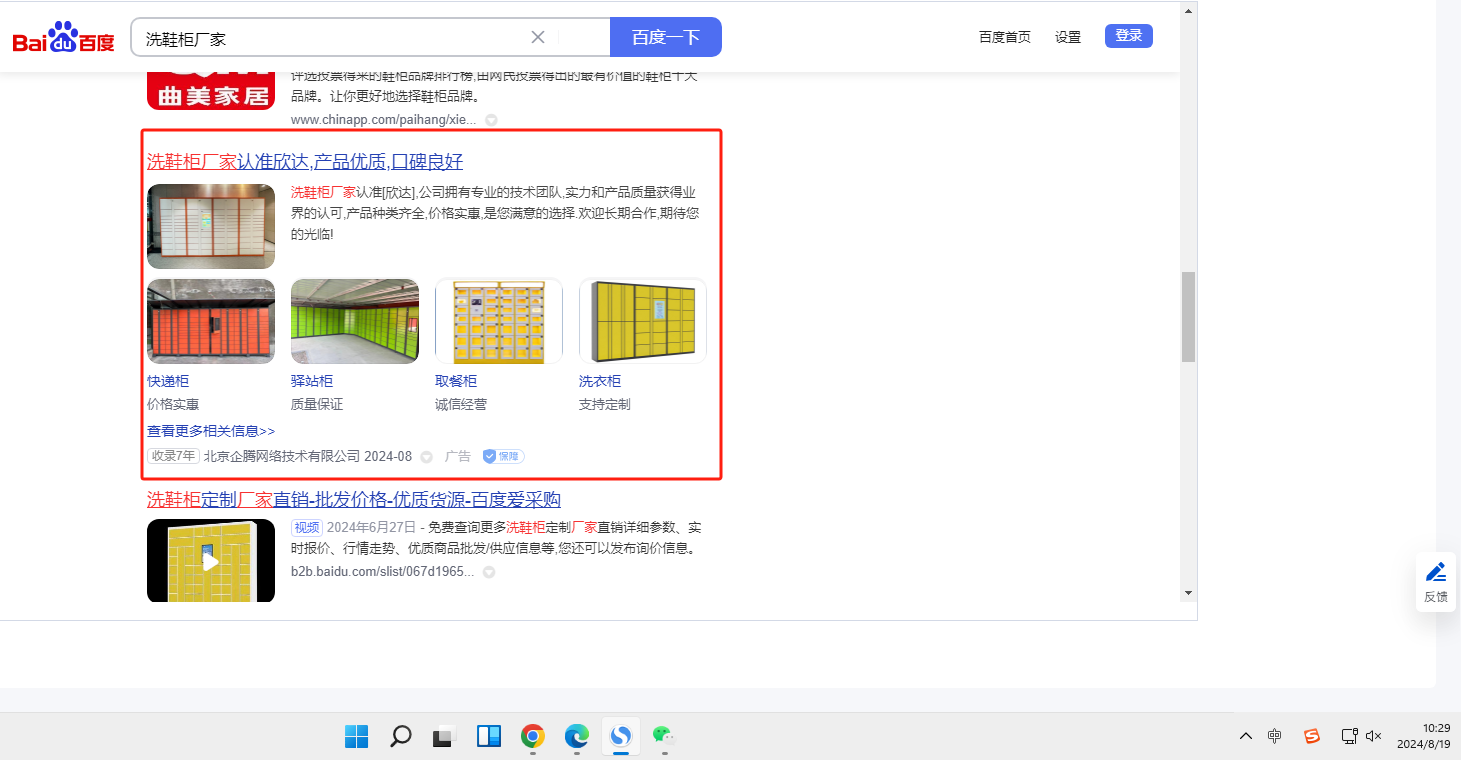The image size is (1461, 760).
Task: Open the yellow 洗衣柜 image
Action: [643, 321]
